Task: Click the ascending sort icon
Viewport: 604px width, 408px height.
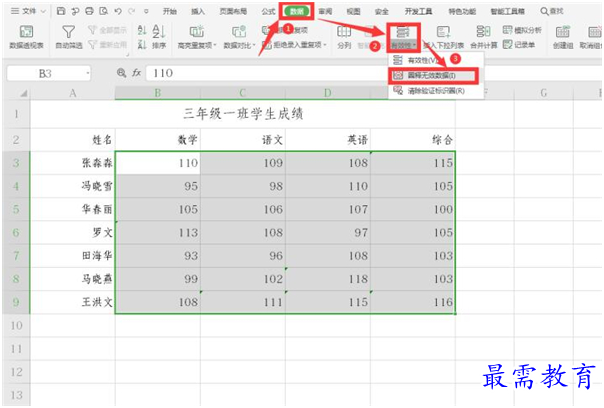Action: (142, 30)
